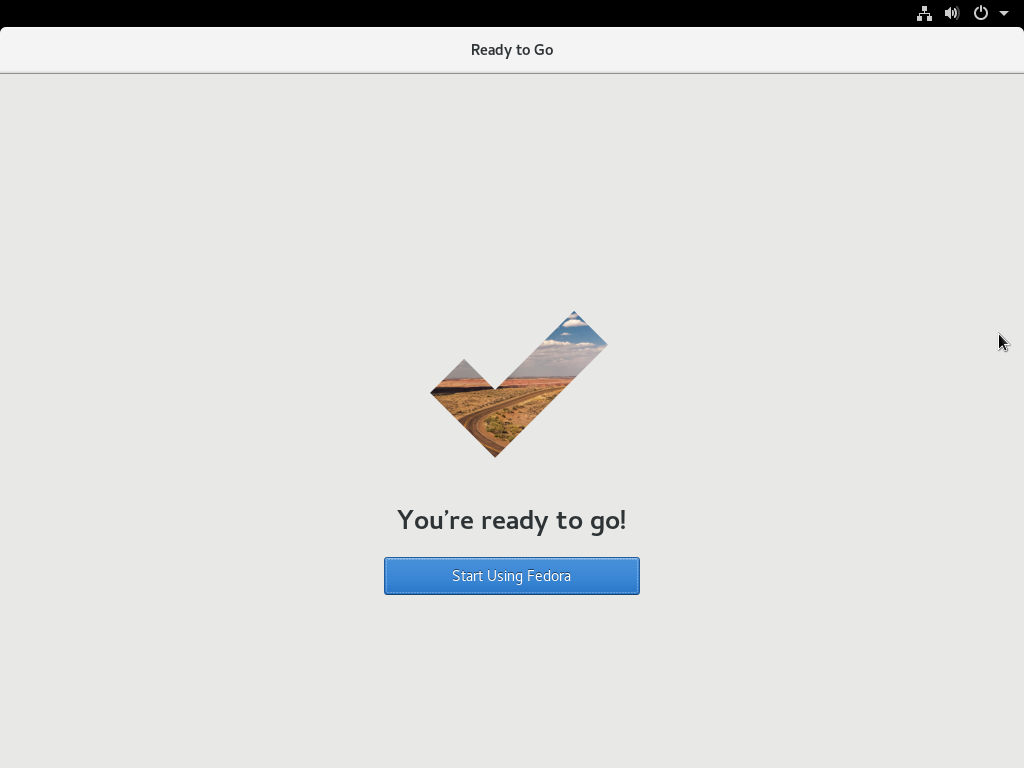Click the "You're ready to go!" heading
Viewport: 1024px width, 768px height.
pos(511,520)
